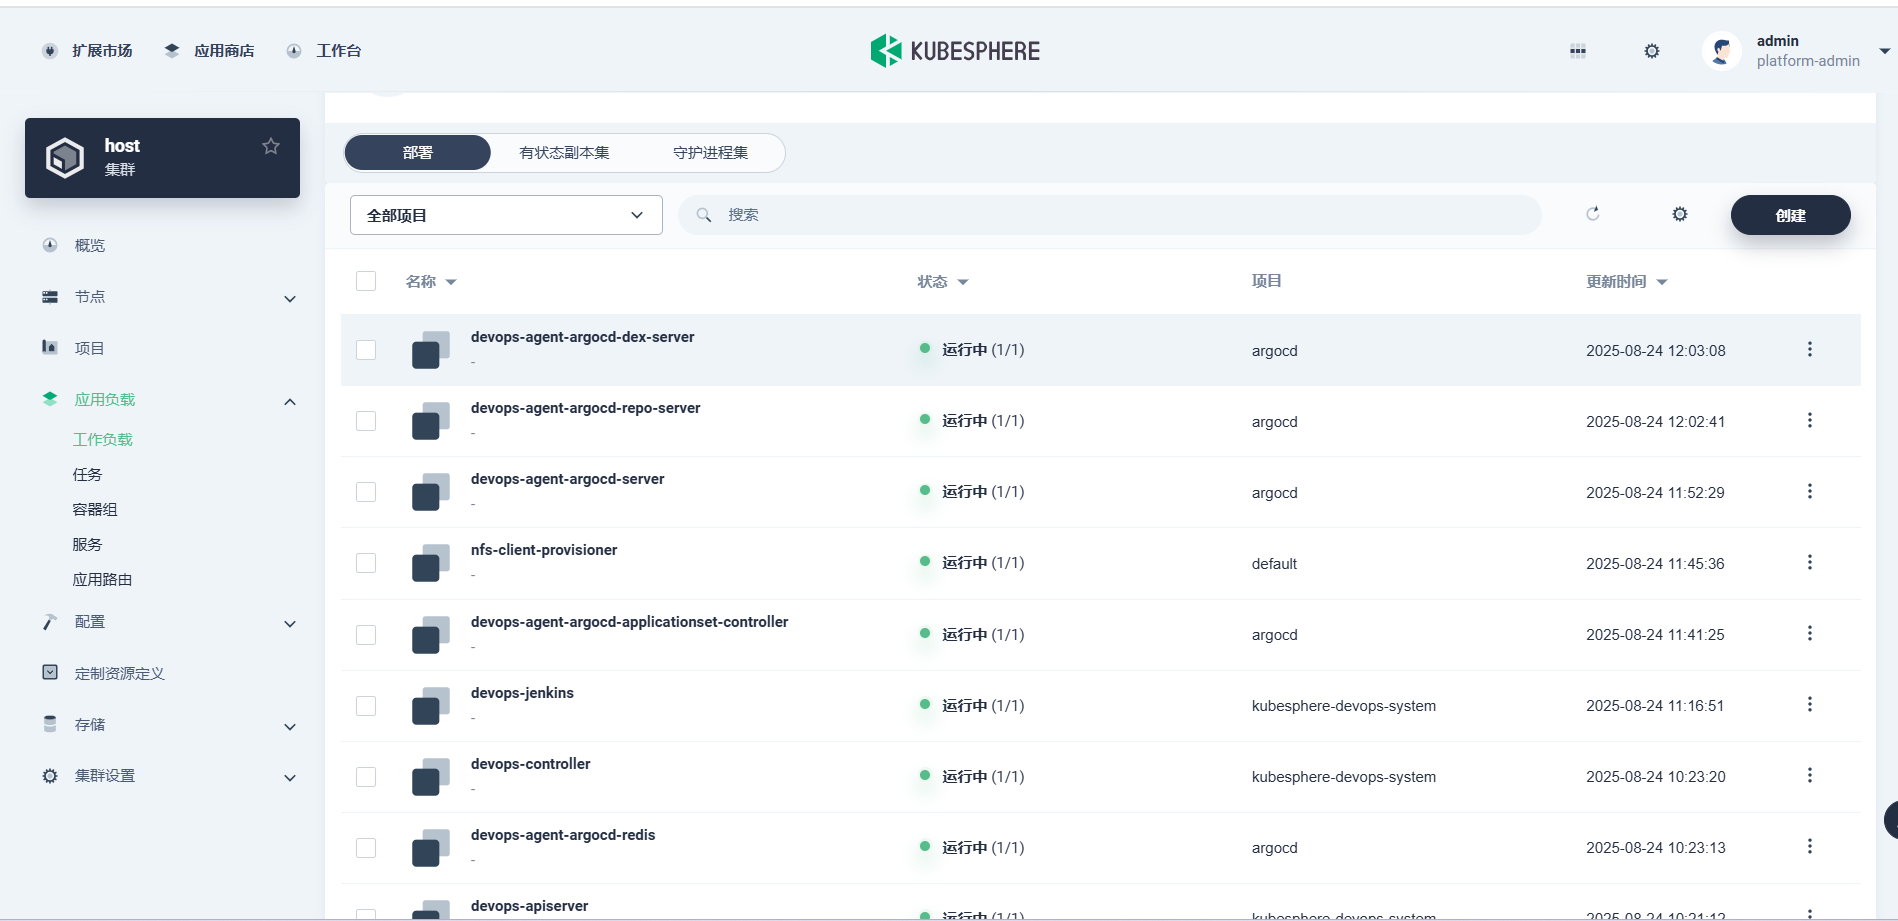The image size is (1898, 921).
Task: Open the 全部项目 project dropdown
Action: pos(506,215)
